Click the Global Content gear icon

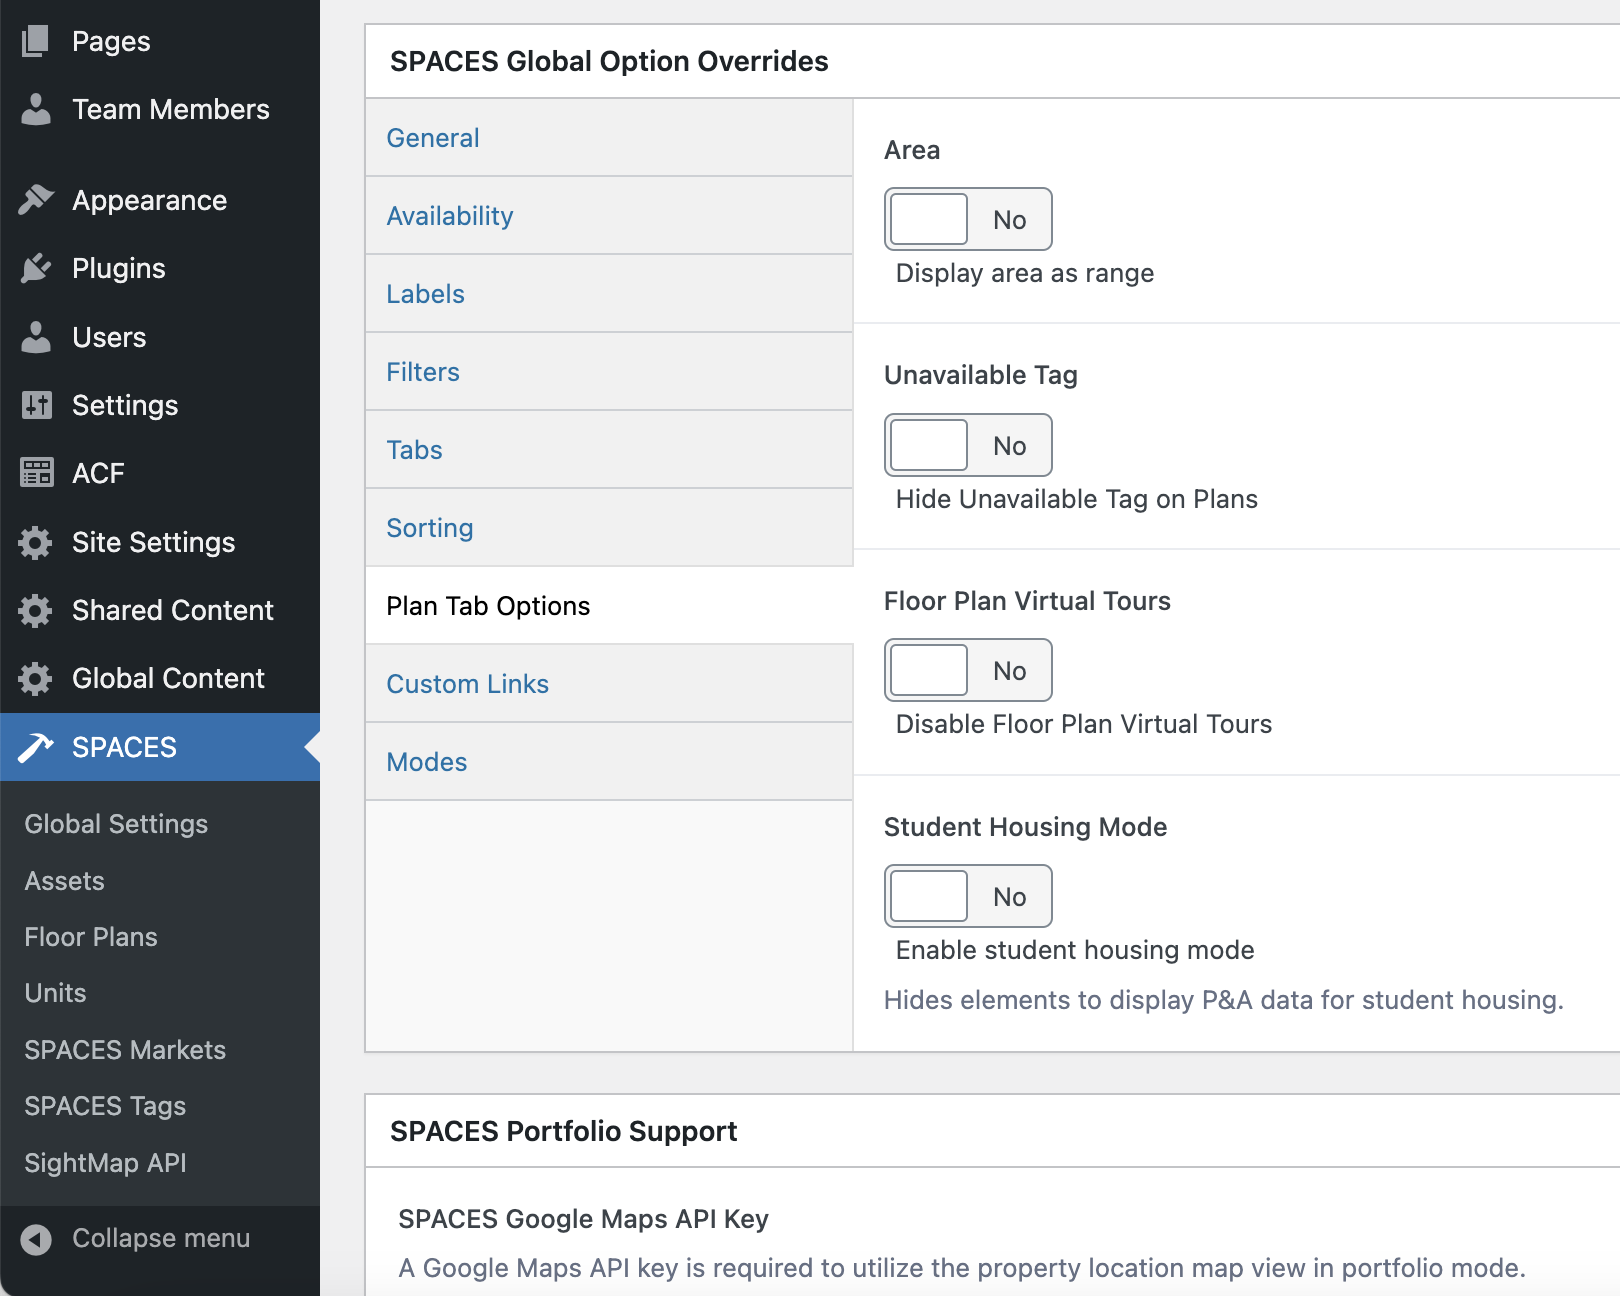[35, 678]
